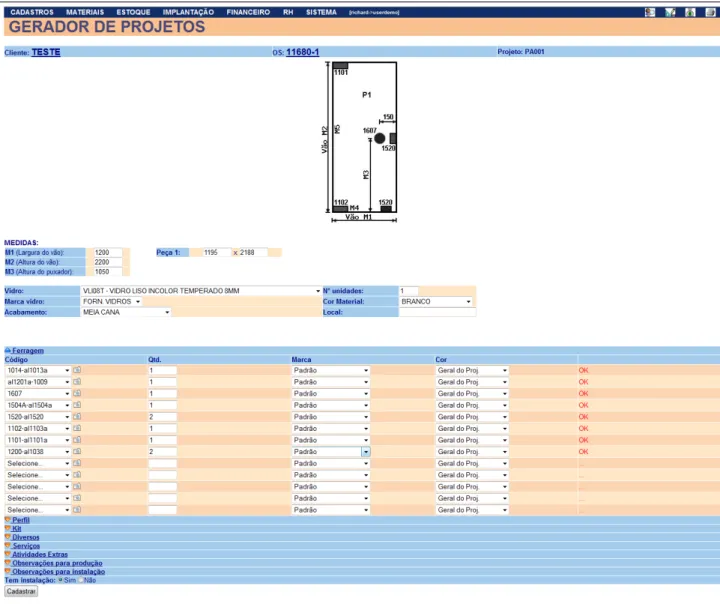Open the FINANCEIRO menu

[248, 12]
